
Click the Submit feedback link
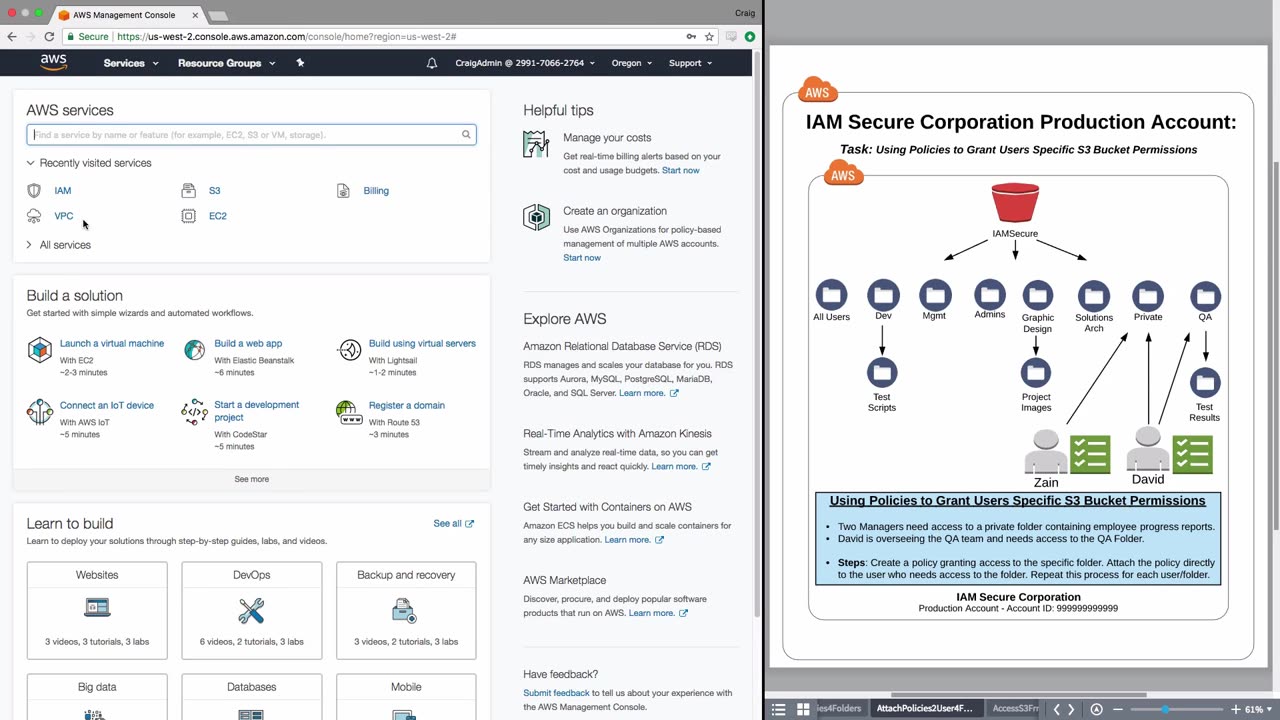(556, 693)
